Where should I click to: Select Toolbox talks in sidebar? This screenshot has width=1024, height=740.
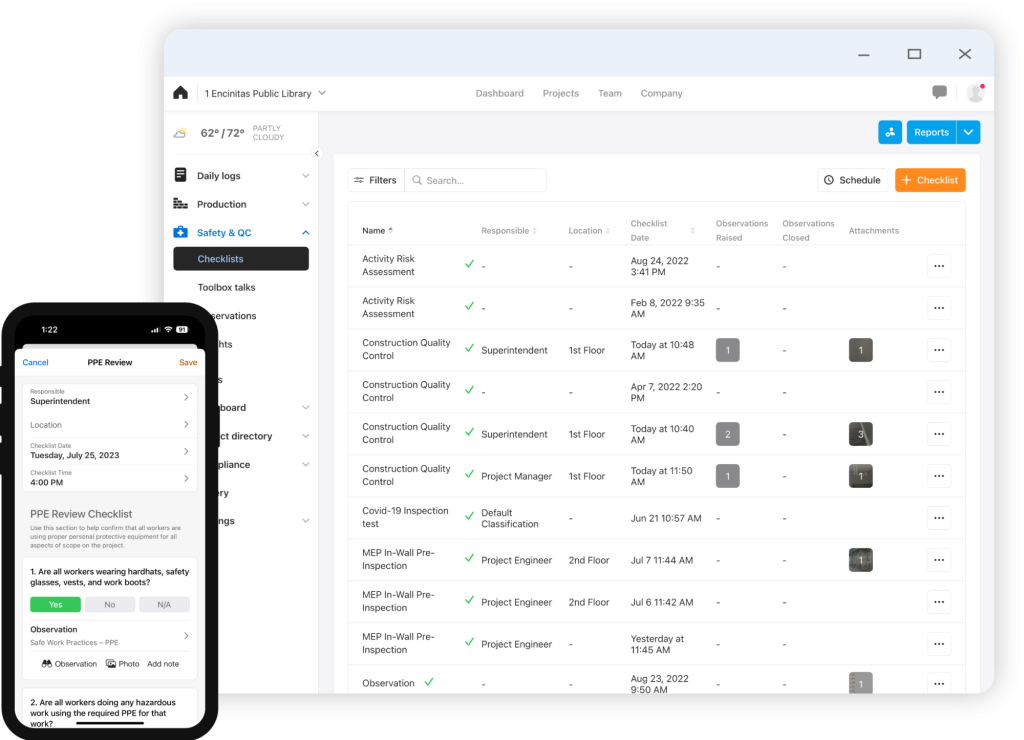click(x=226, y=288)
